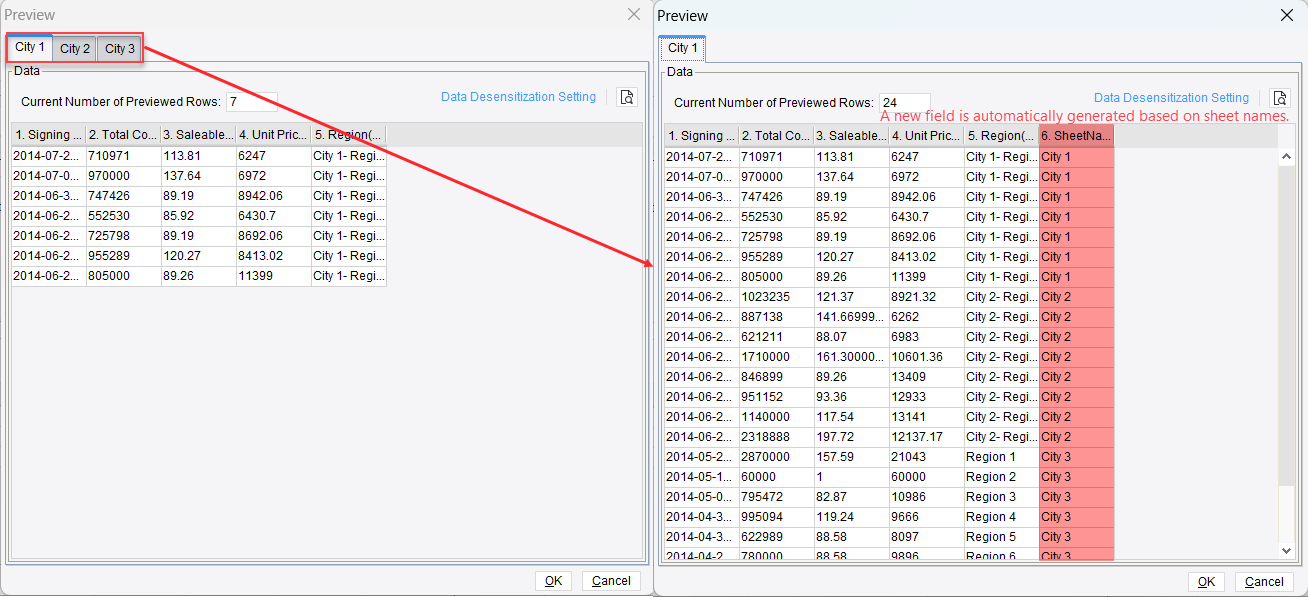
Task: Click cell 2318888 in right table
Action: (x=776, y=437)
